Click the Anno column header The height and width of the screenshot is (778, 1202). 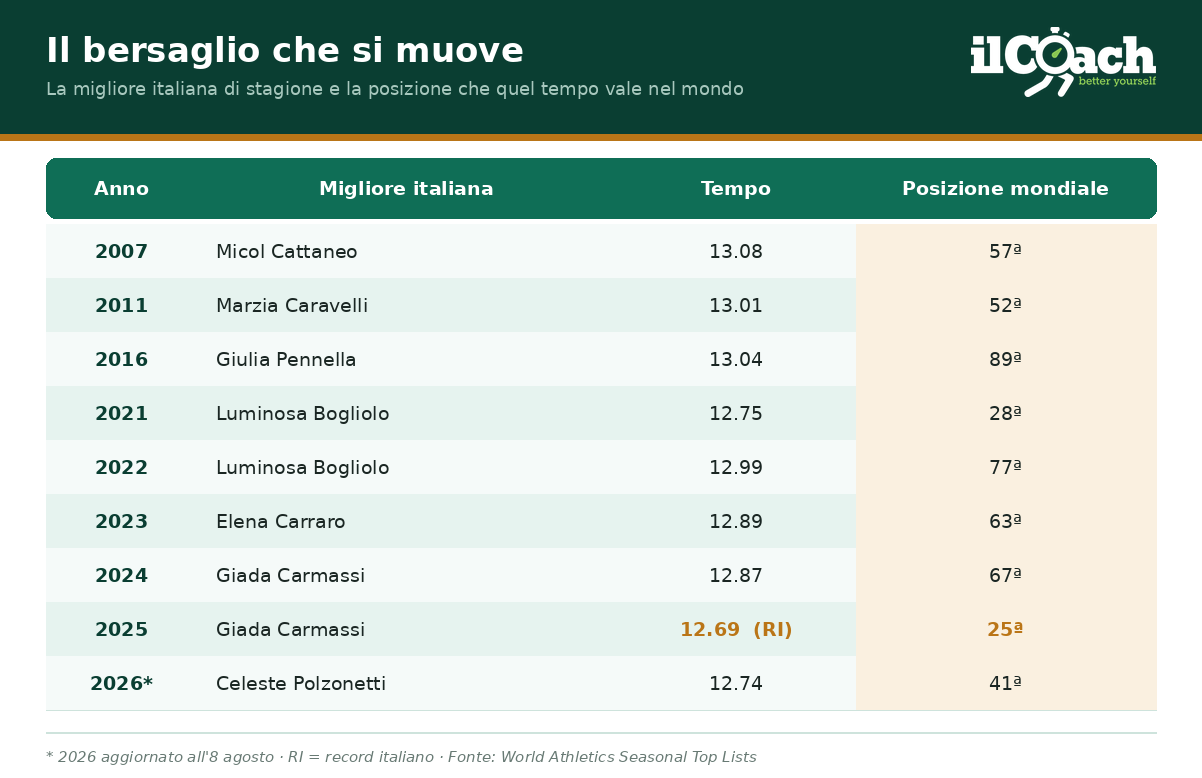[x=121, y=189]
